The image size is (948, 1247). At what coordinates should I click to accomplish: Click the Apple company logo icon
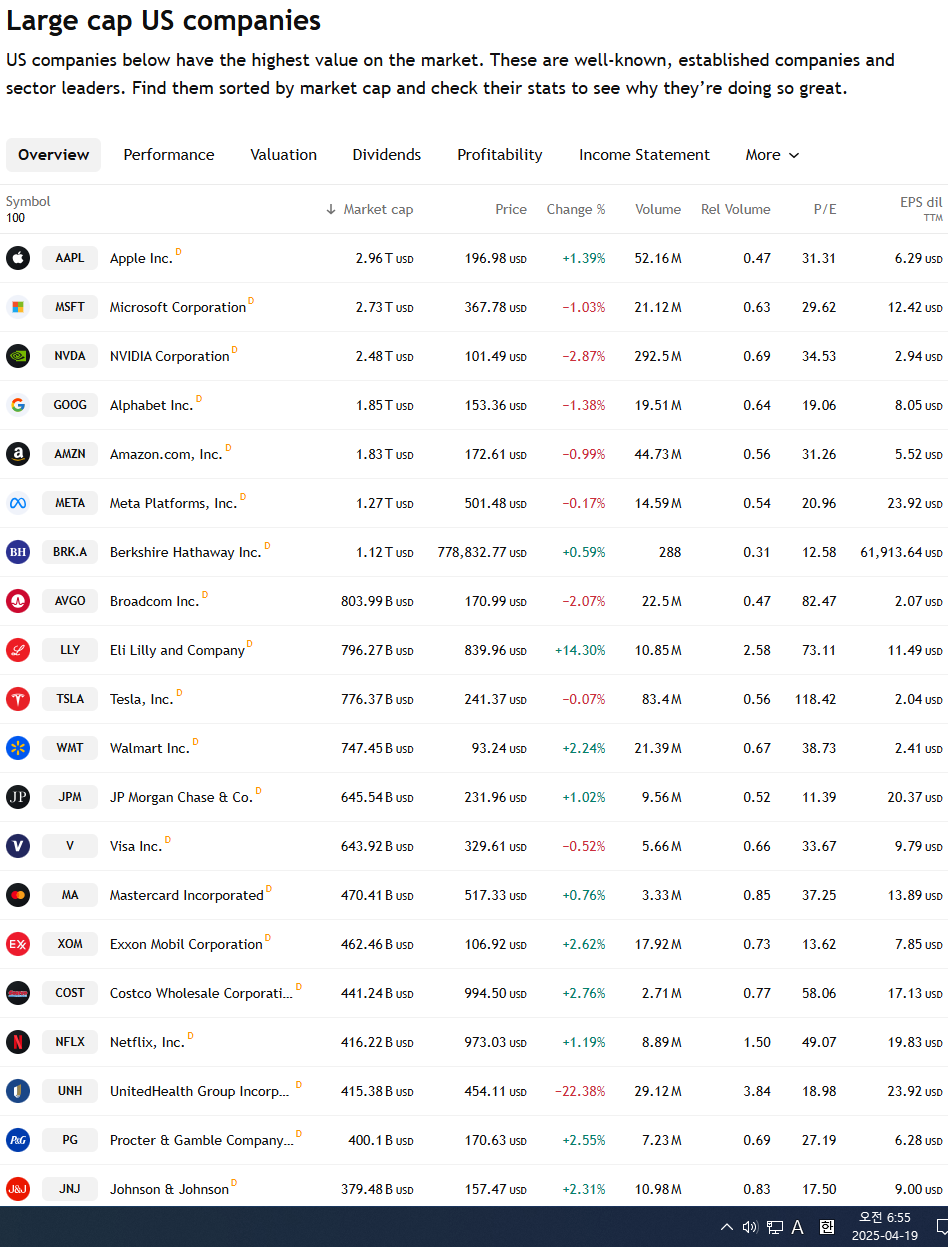coord(18,258)
